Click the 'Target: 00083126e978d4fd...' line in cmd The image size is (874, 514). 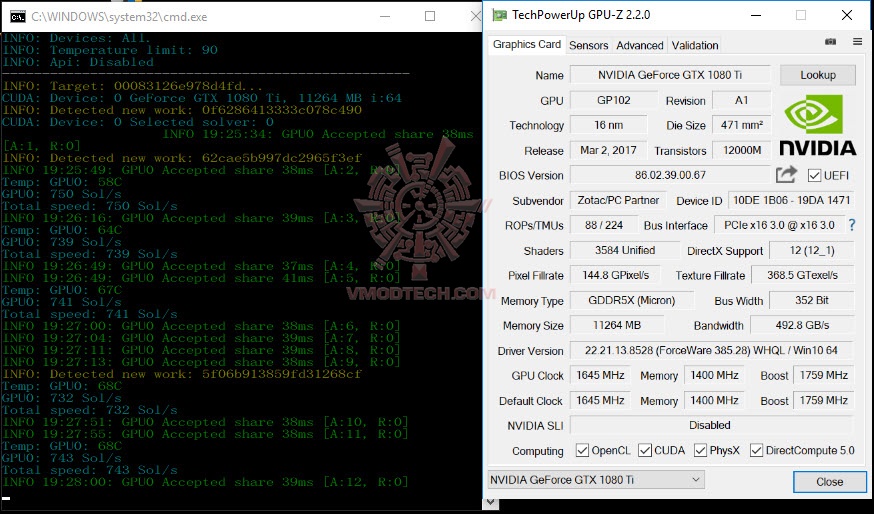[132, 86]
